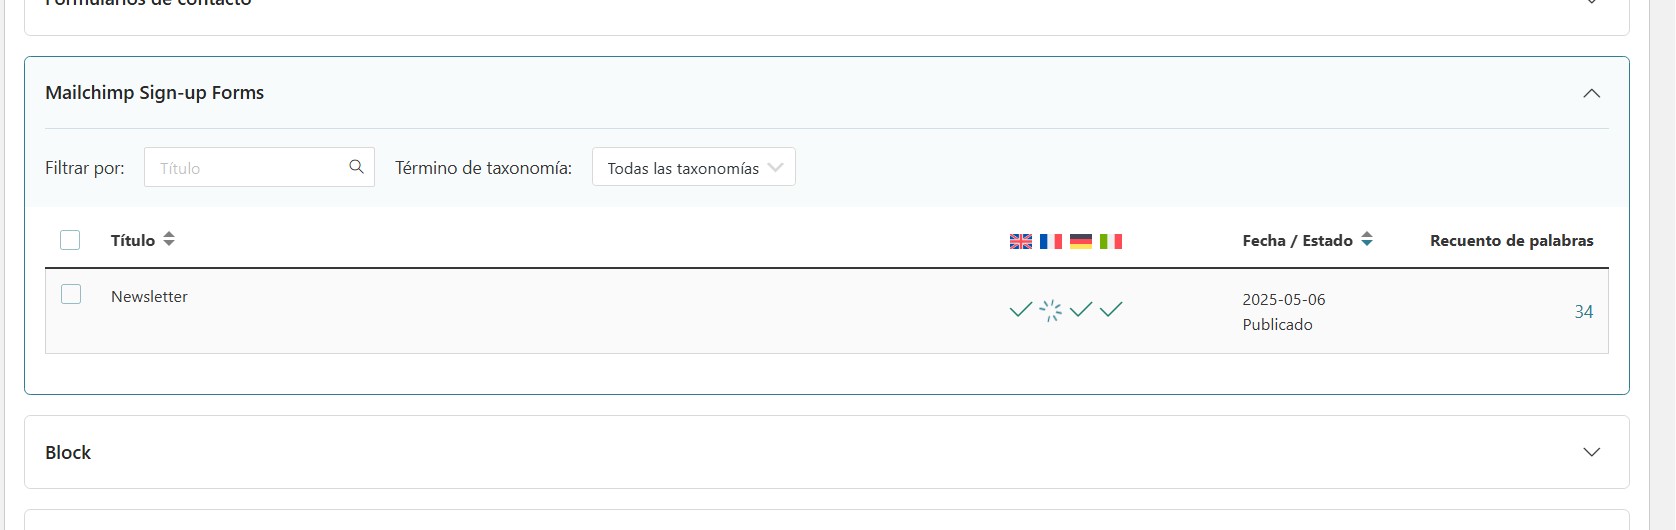Click the Italian flag column icon
The image size is (1676, 530).
[x=1111, y=241]
